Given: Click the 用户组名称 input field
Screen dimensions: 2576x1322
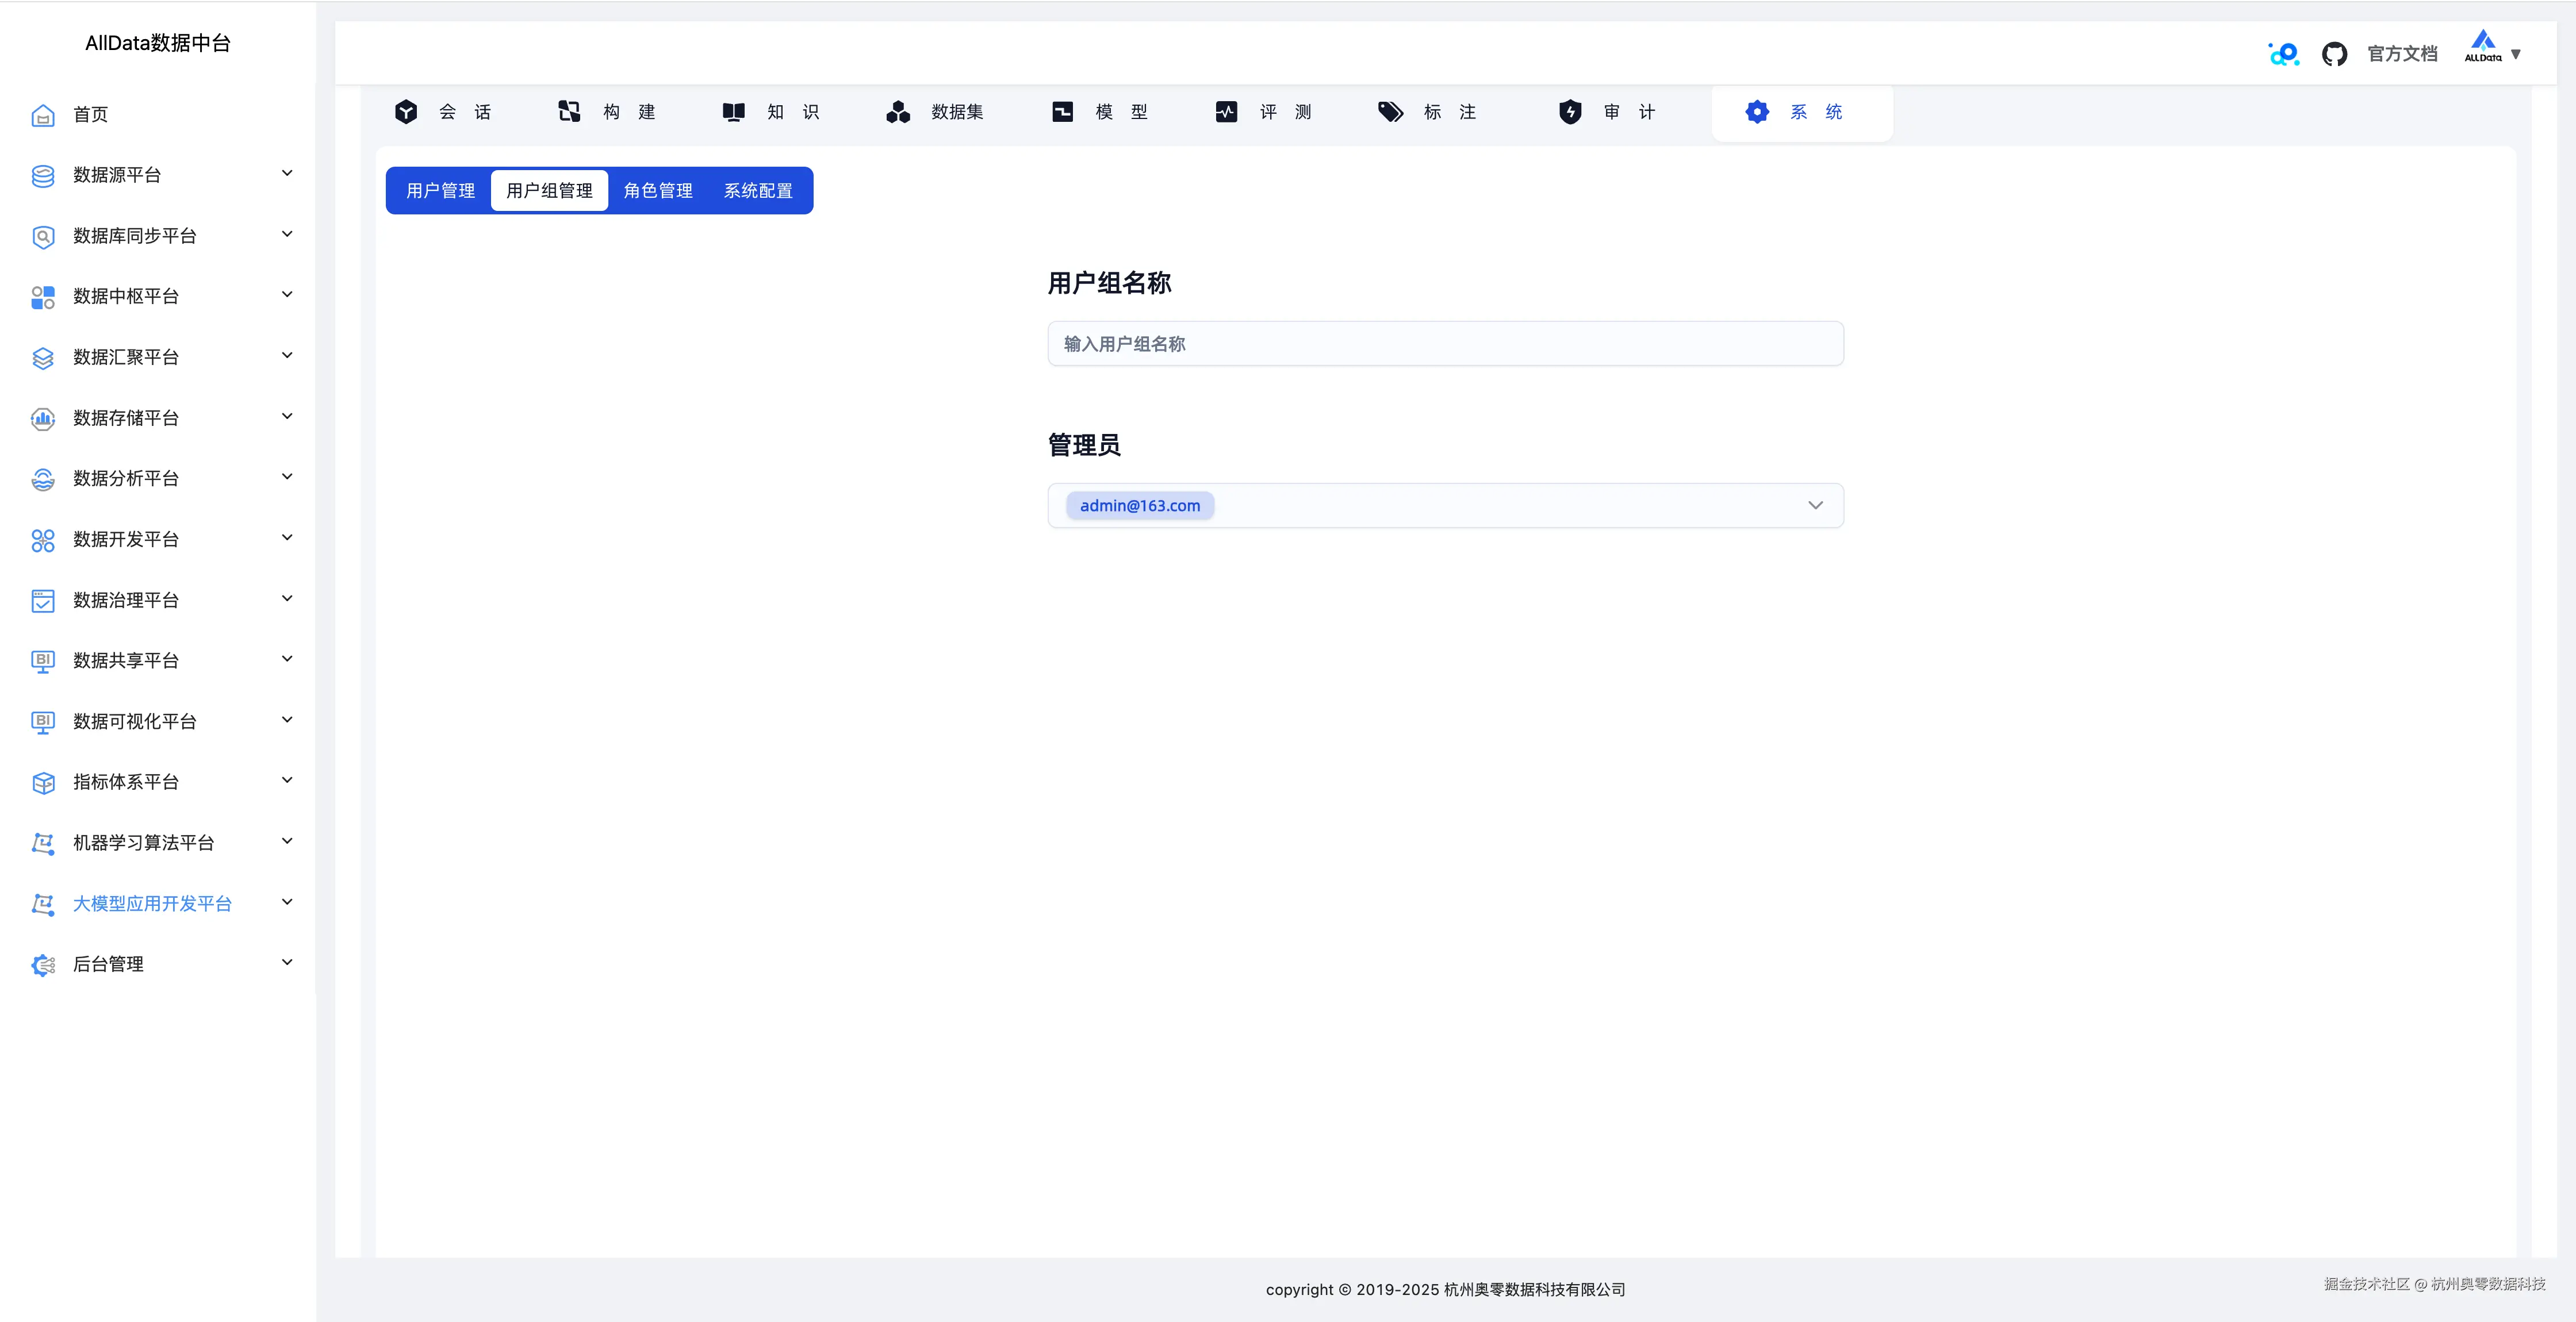Looking at the screenshot, I should [1445, 343].
